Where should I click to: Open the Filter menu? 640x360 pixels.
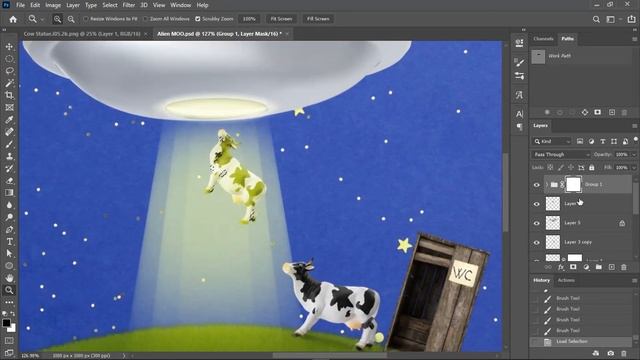click(129, 5)
